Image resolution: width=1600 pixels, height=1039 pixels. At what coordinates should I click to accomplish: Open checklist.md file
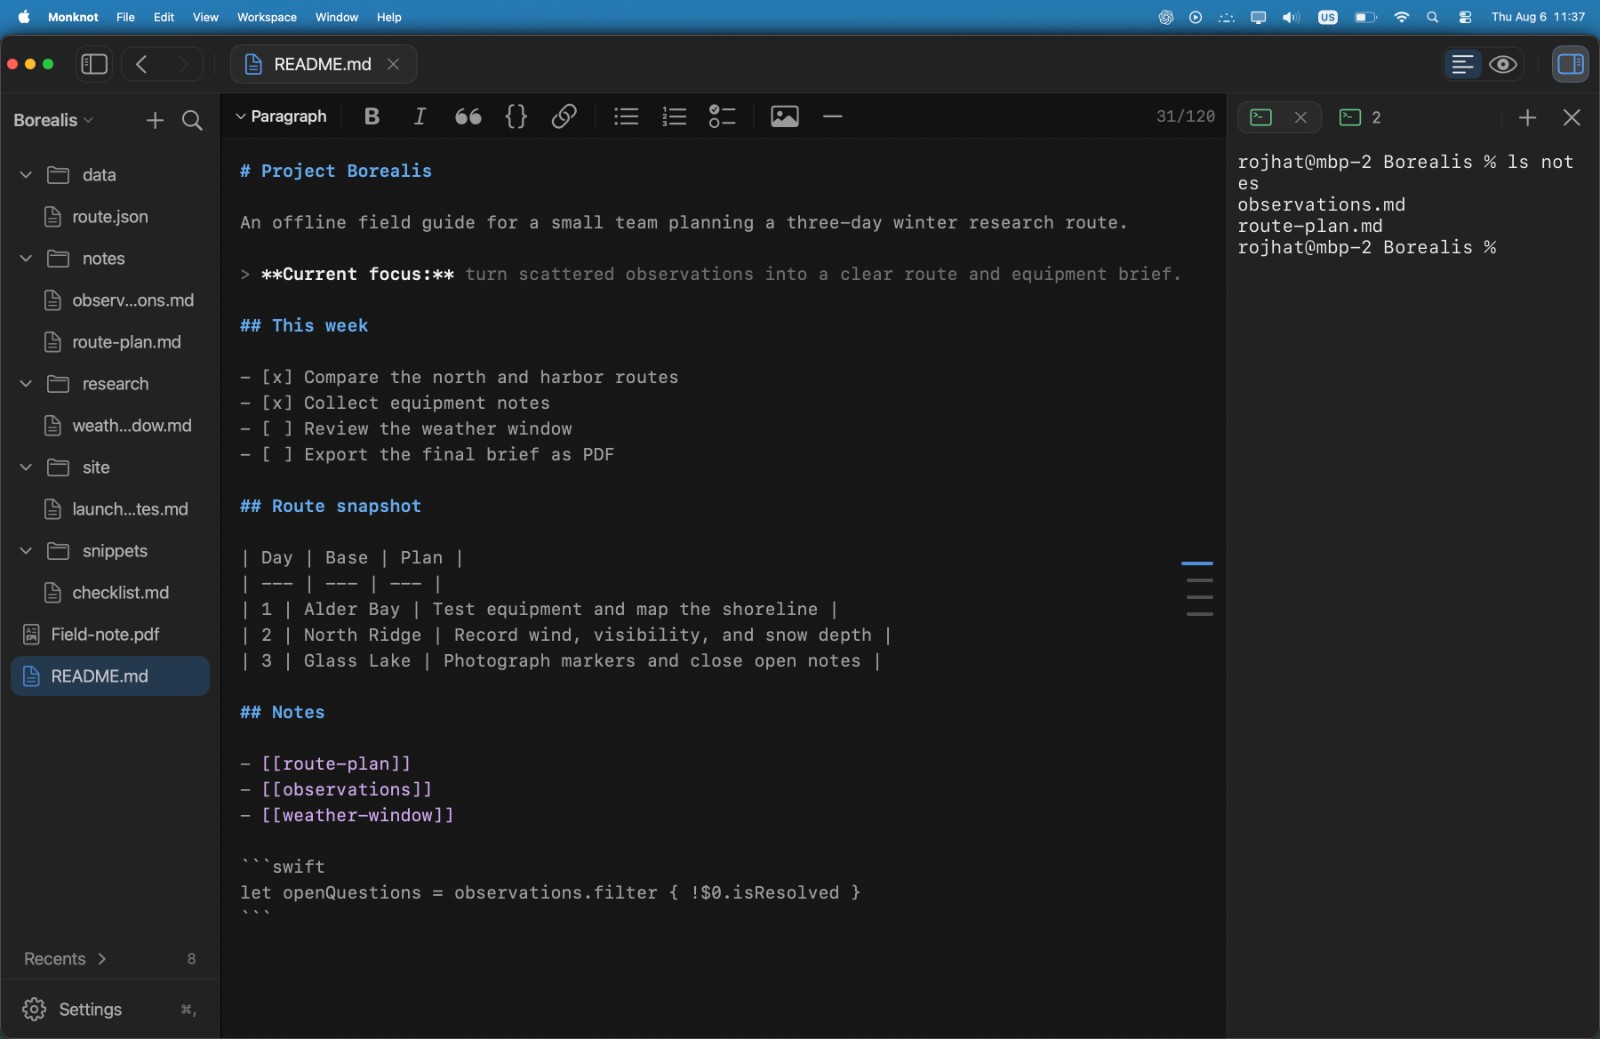110,593
